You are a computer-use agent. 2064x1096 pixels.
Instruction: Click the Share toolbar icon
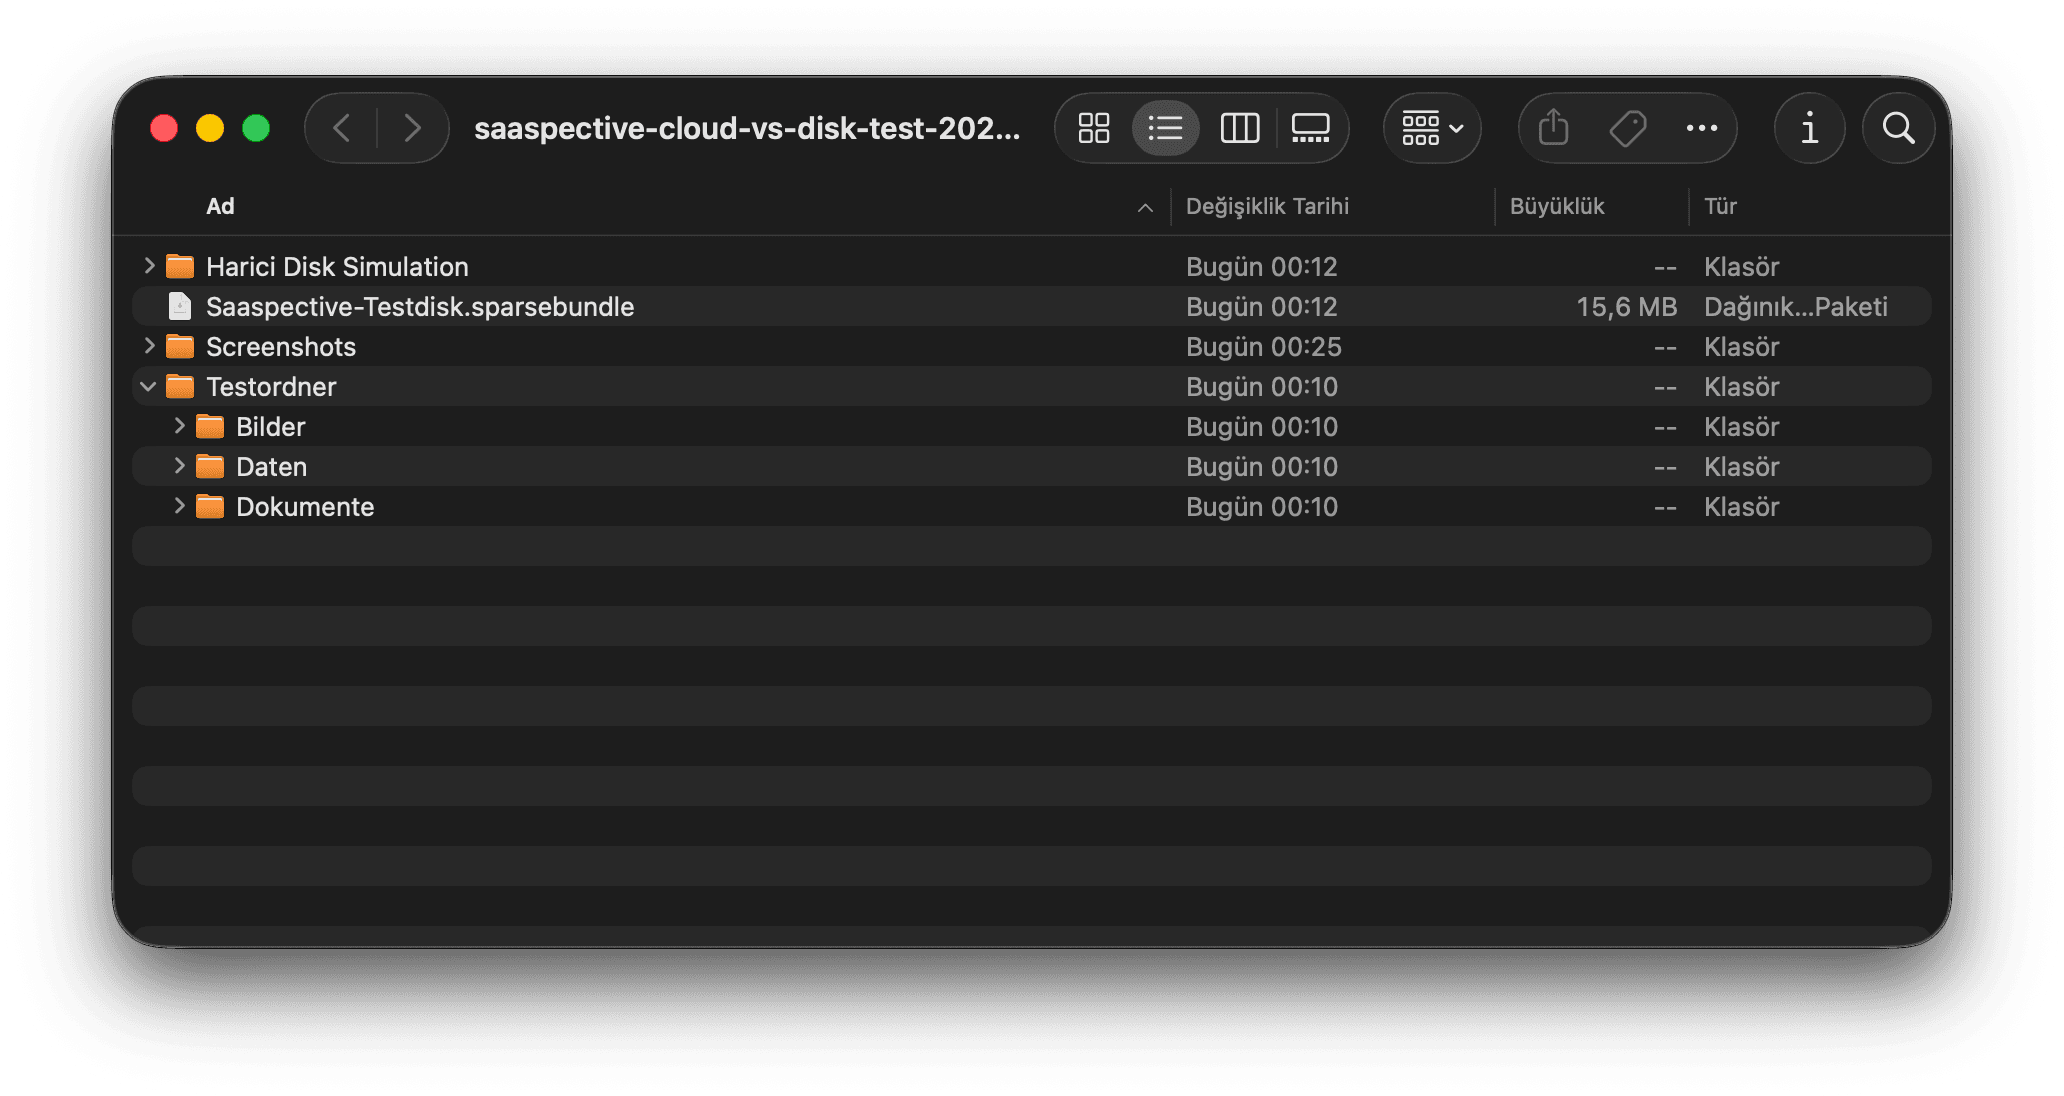(1553, 128)
